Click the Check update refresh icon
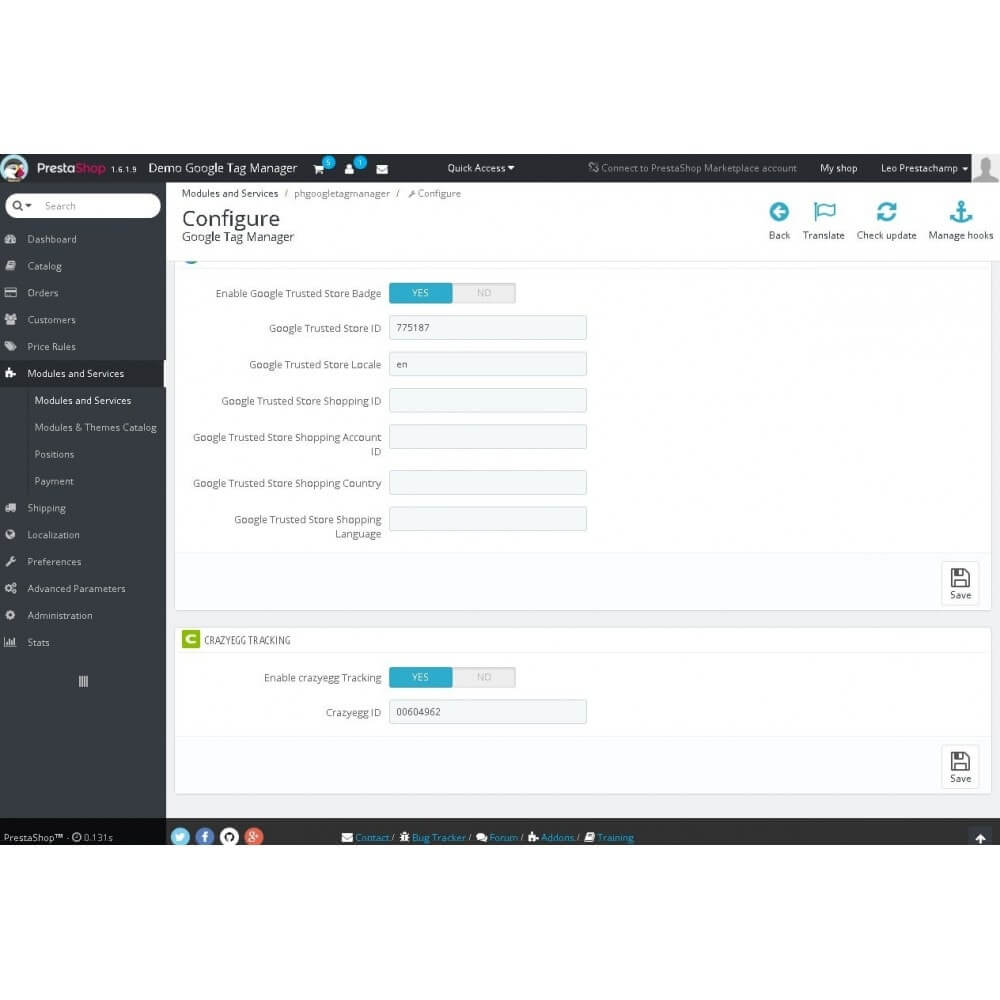Viewport: 1000px width, 1000px height. pyautogui.click(x=886, y=212)
